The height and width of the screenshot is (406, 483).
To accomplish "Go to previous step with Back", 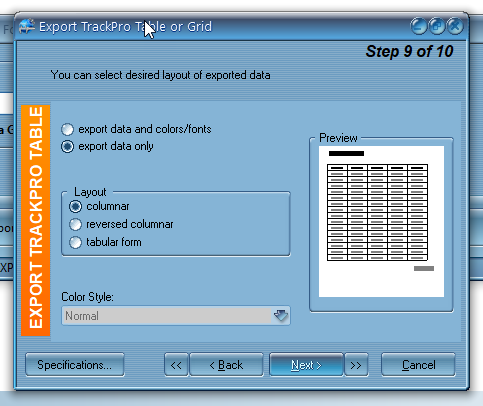I will (x=226, y=365).
